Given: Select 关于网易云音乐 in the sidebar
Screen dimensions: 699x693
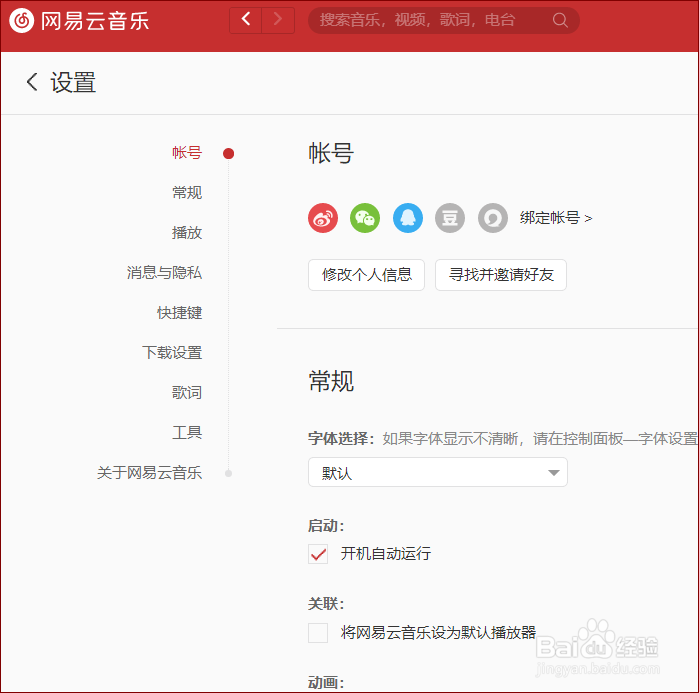Looking at the screenshot, I should click(149, 472).
